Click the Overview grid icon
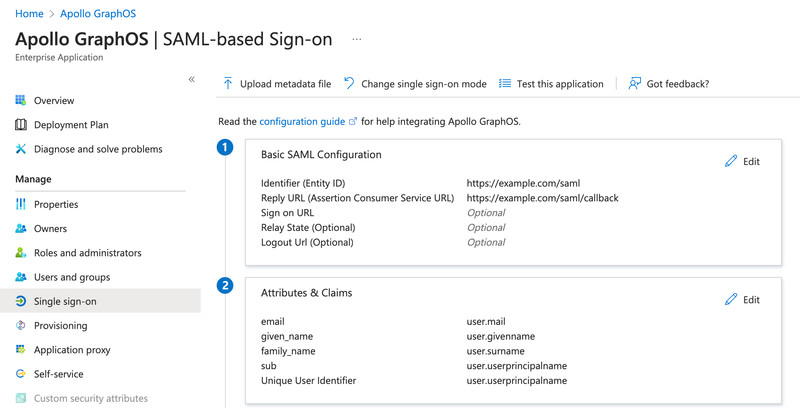The height and width of the screenshot is (408, 800). click(x=20, y=100)
